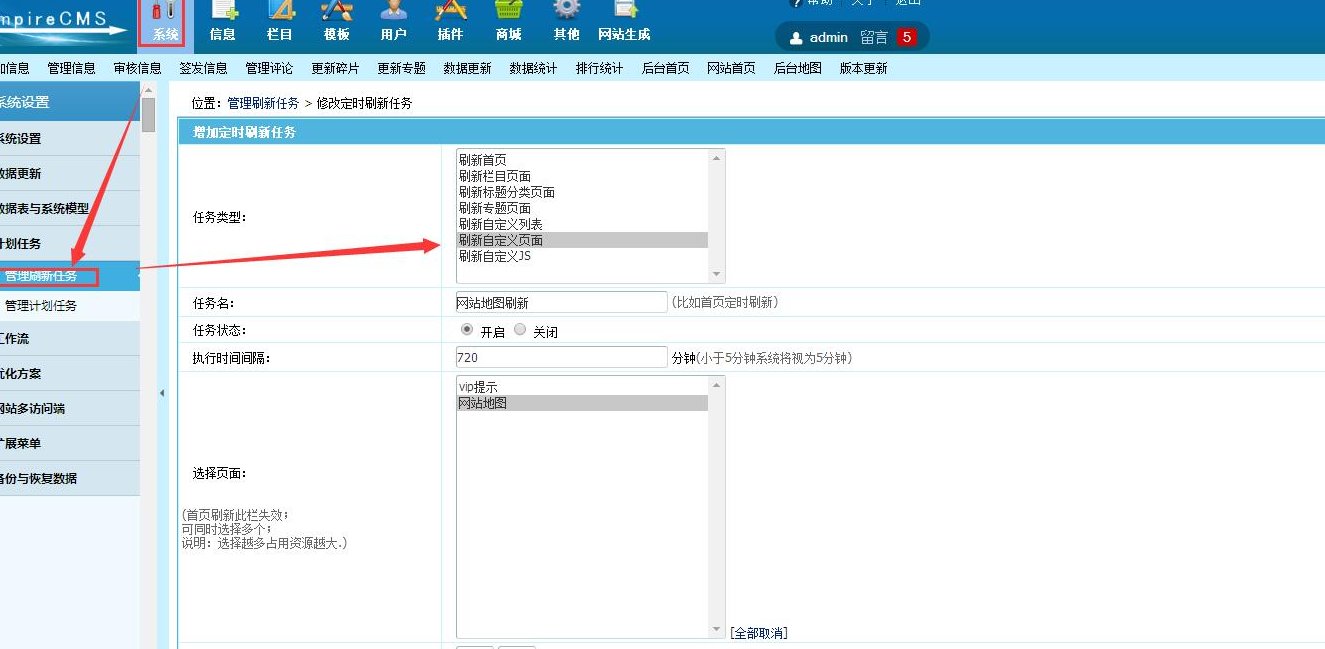Collapse 计划任务 sidebar section
Viewport: 1325px width, 649px height.
pos(70,244)
